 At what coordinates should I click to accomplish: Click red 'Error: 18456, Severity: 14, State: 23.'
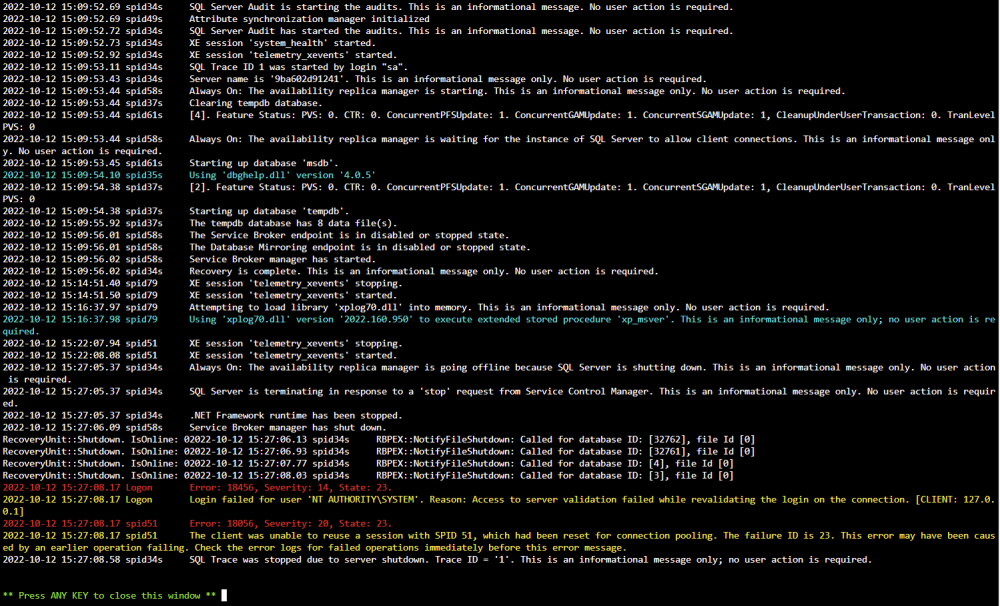[290, 488]
